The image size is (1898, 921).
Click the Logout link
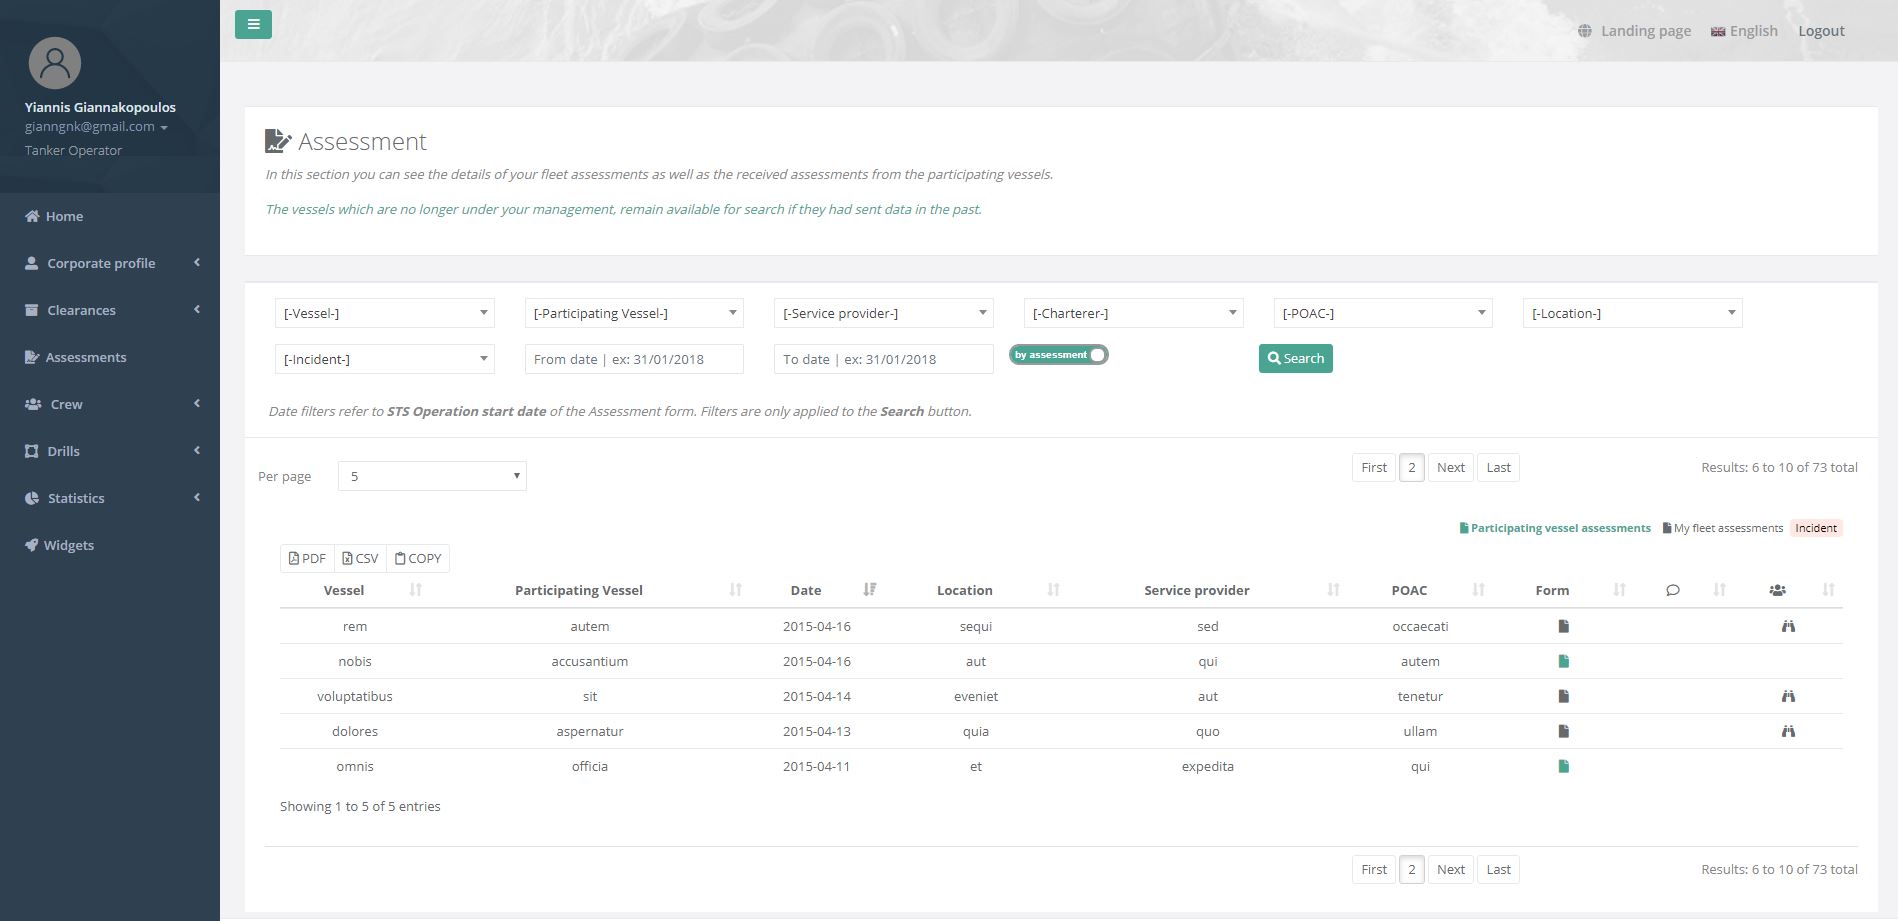[x=1820, y=31]
